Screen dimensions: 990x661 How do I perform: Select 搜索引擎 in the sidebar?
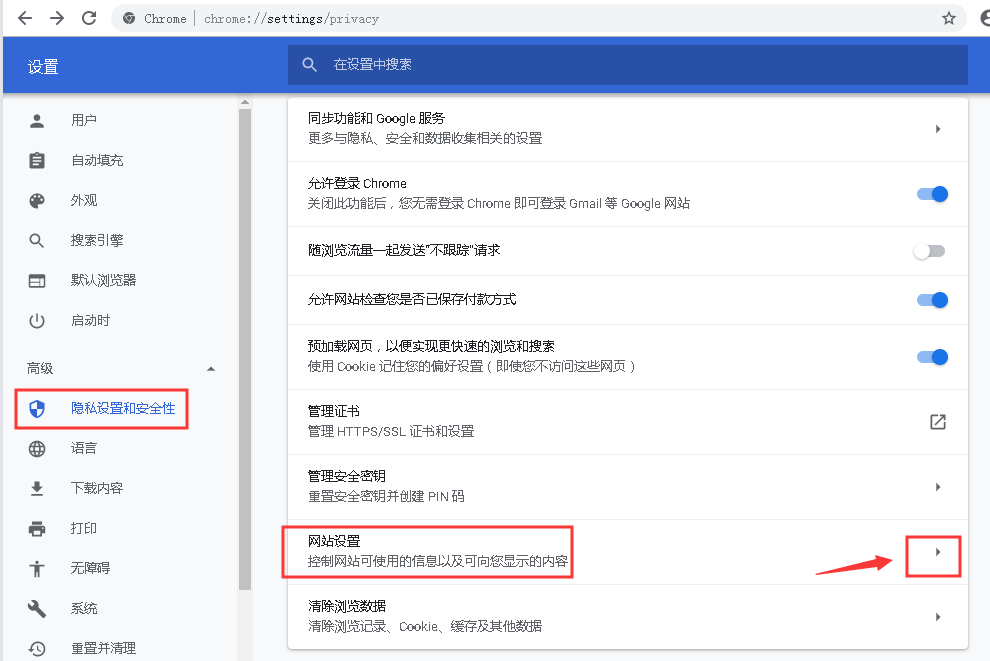pos(97,241)
